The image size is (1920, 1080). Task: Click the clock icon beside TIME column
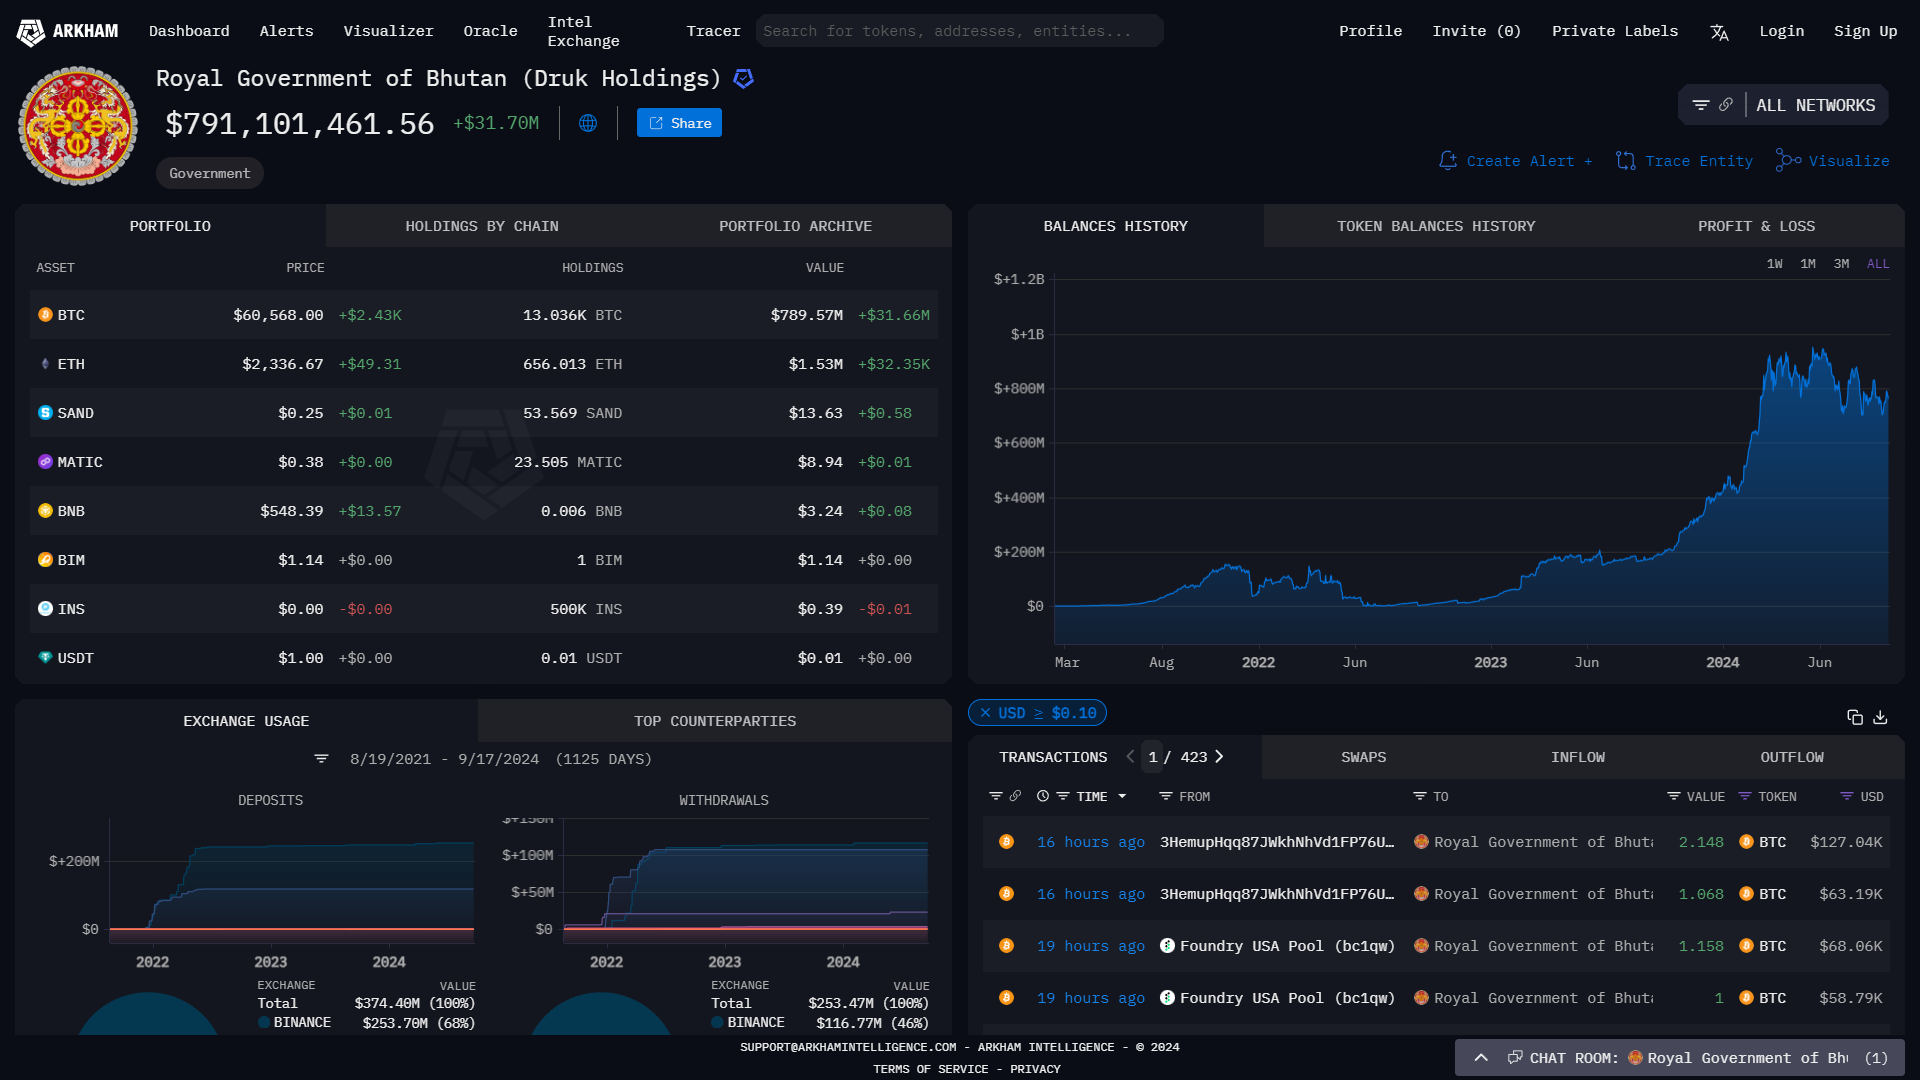click(1043, 796)
